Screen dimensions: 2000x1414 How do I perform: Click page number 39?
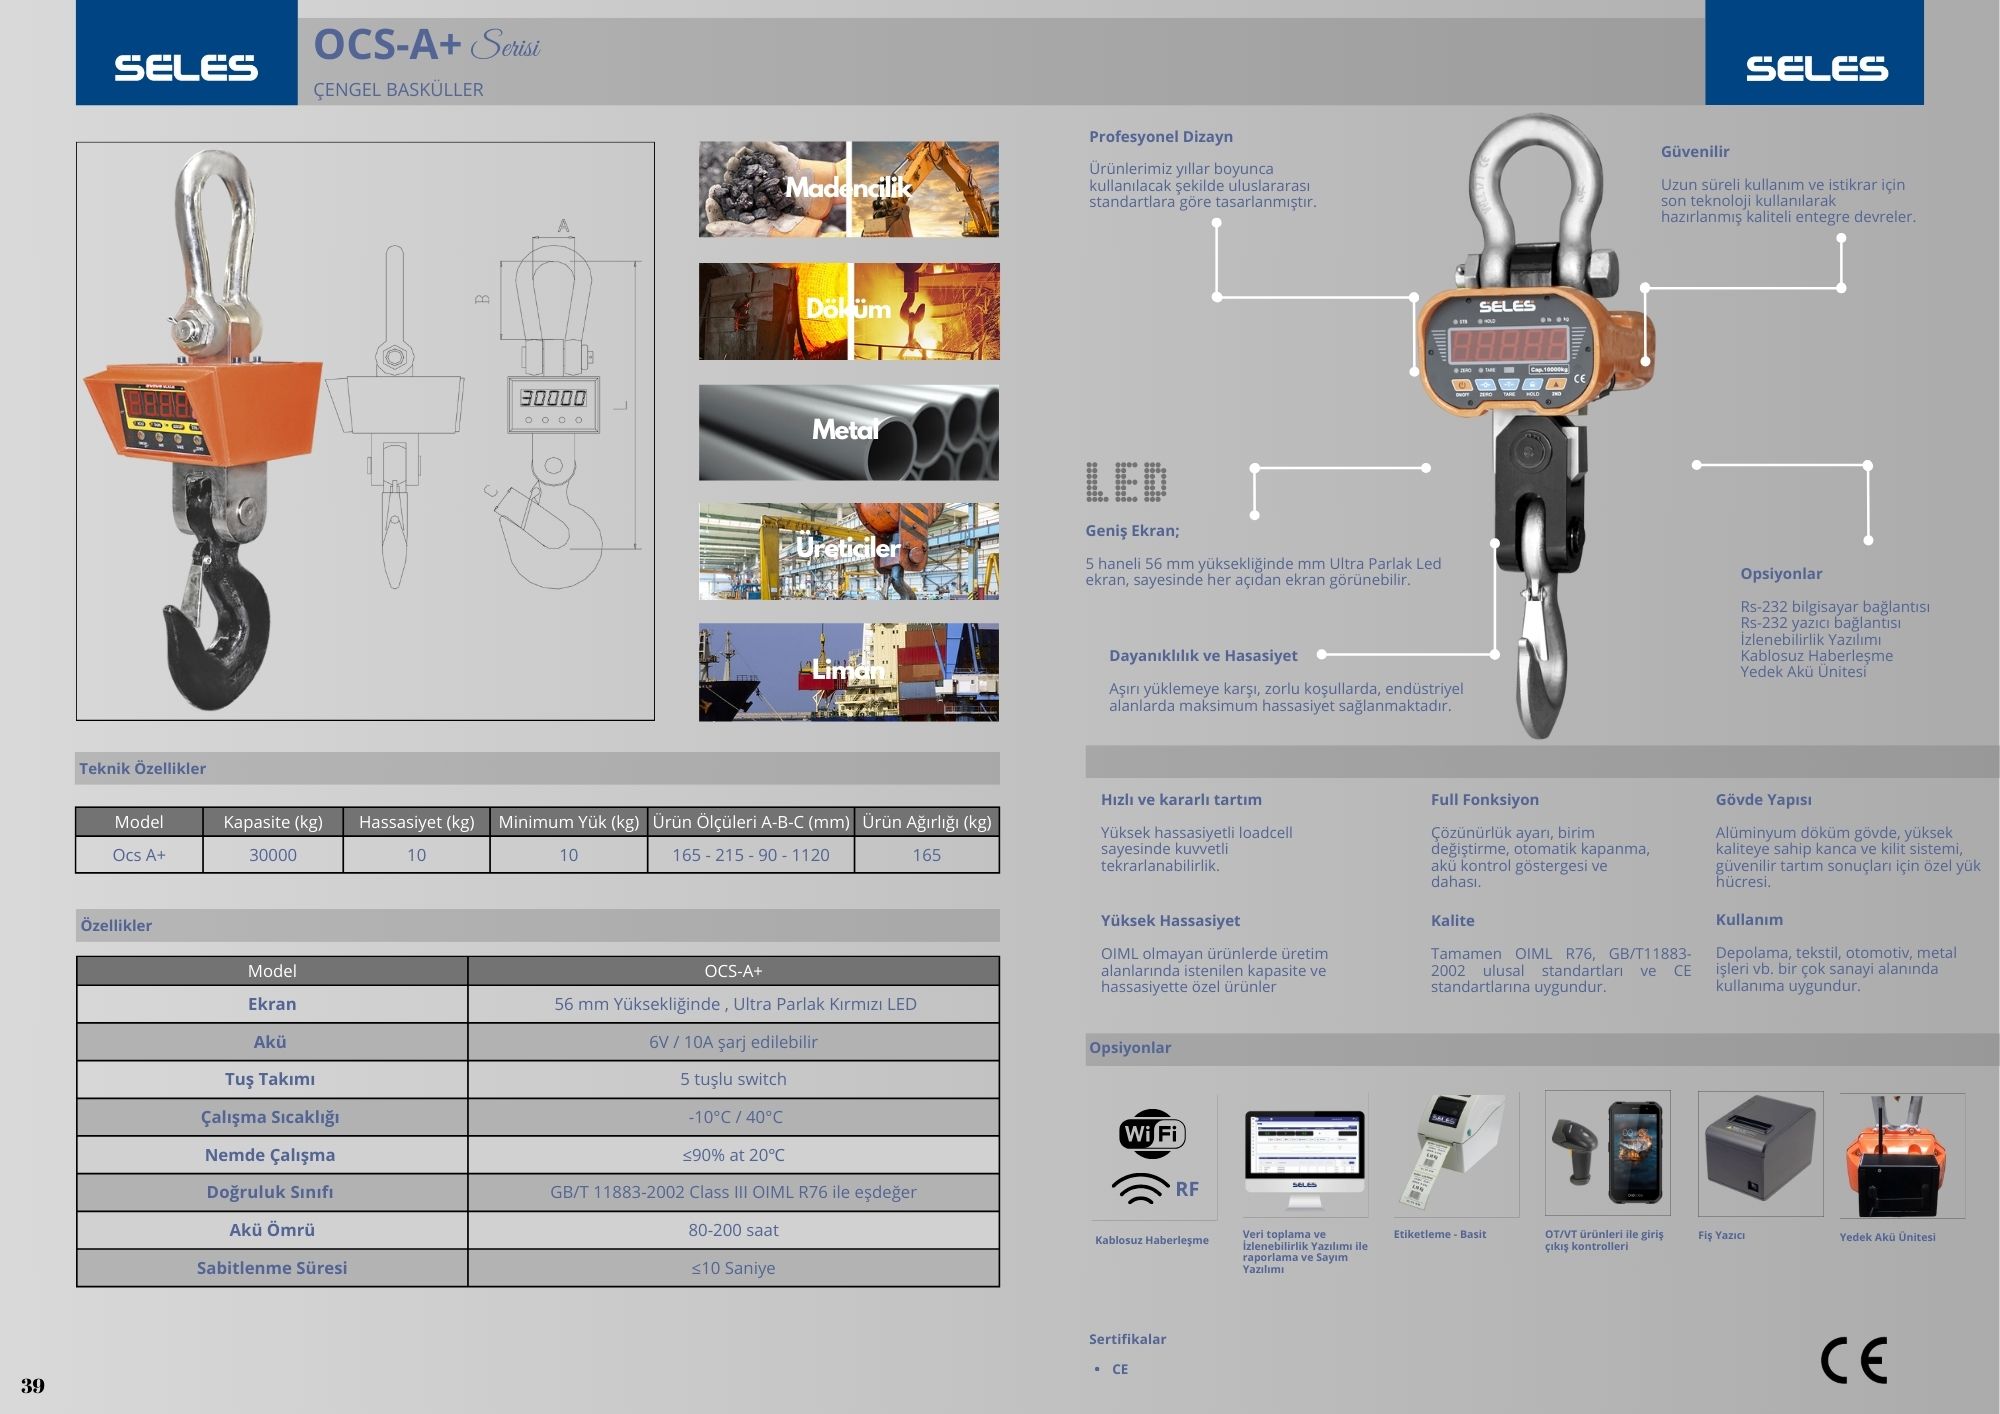coord(33,1386)
